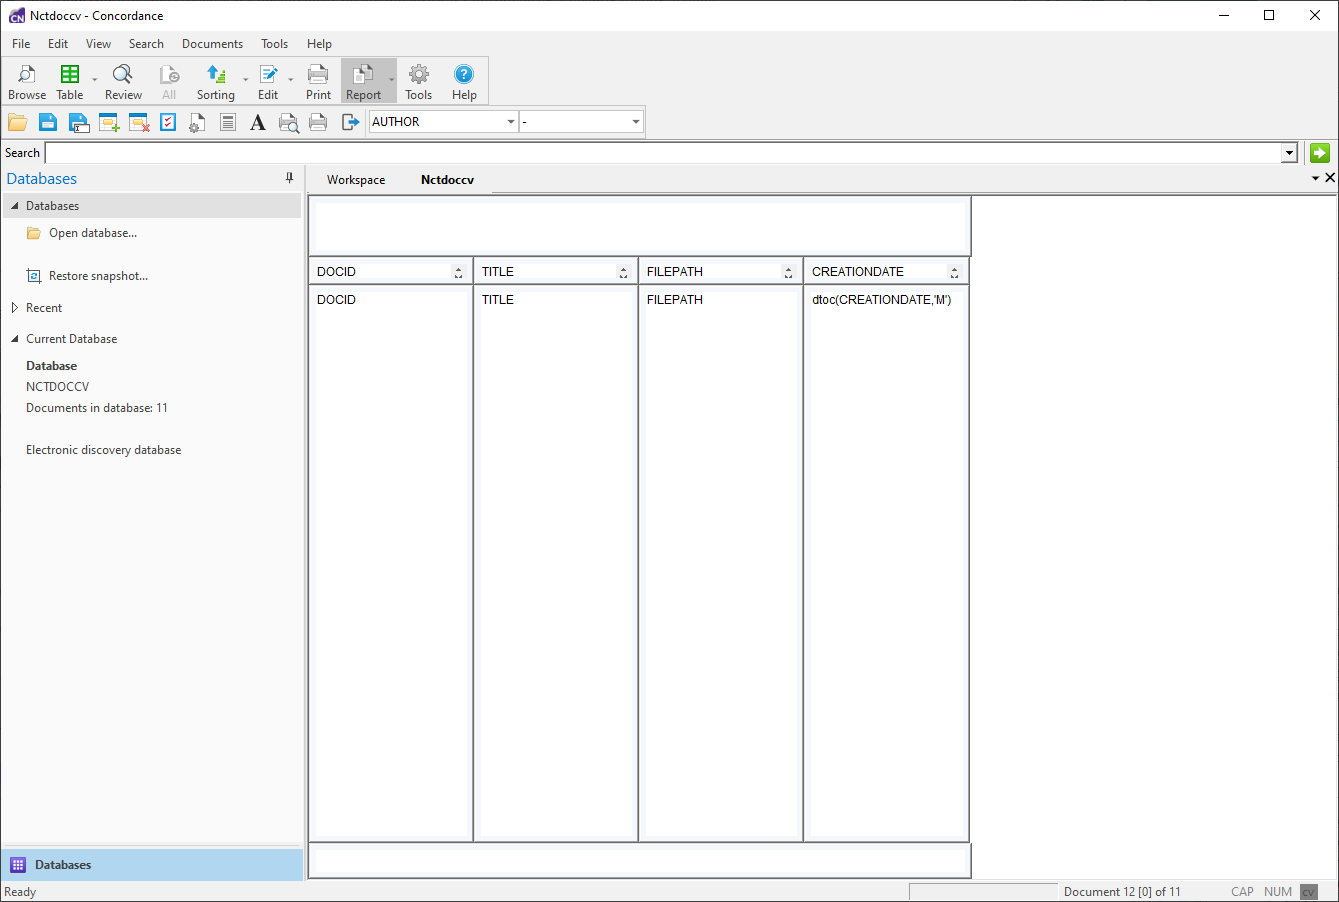Click the save-as report icon

(x=79, y=122)
